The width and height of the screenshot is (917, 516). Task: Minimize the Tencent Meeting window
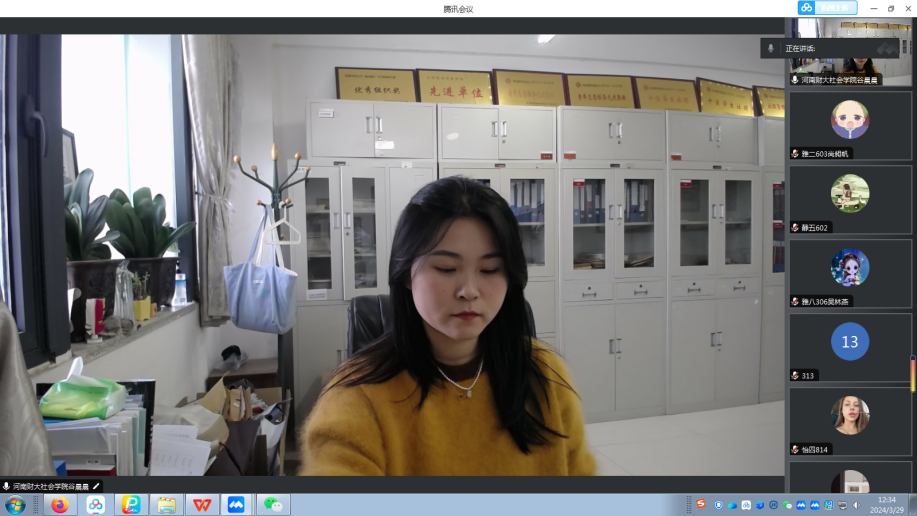pyautogui.click(x=874, y=8)
